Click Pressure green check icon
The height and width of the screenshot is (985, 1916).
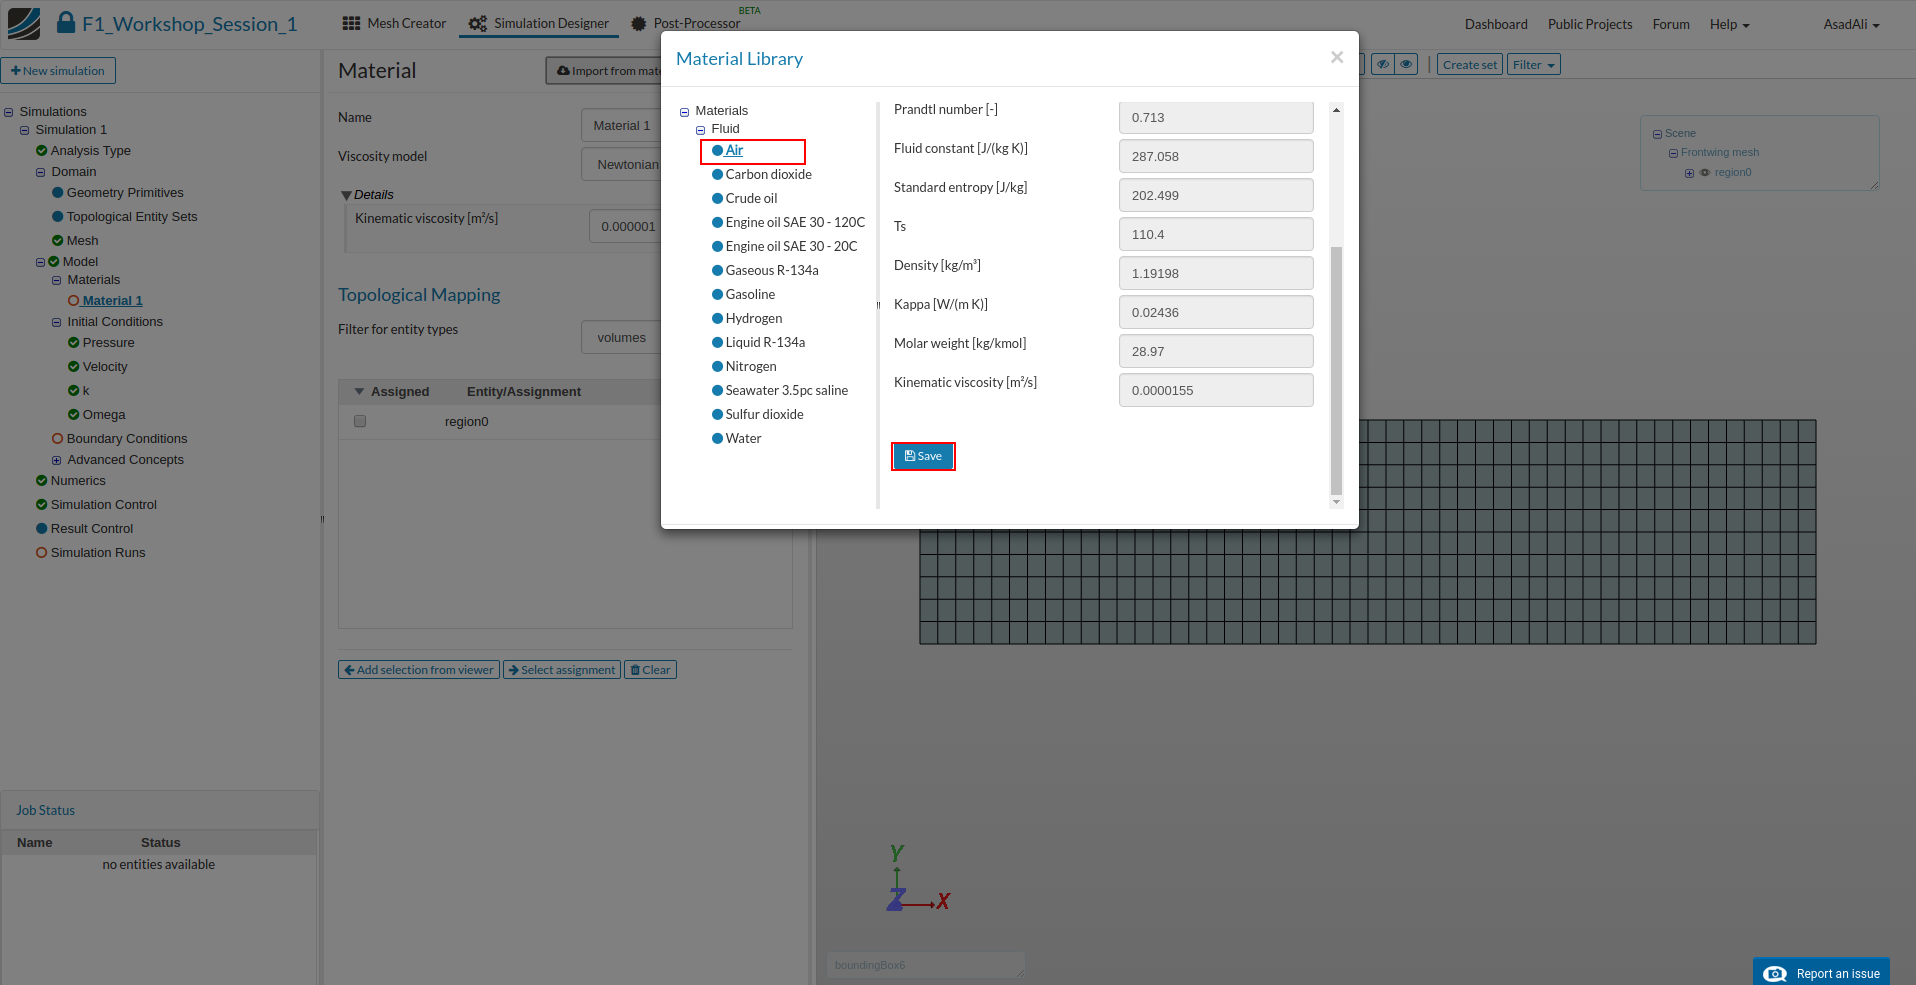tap(73, 343)
